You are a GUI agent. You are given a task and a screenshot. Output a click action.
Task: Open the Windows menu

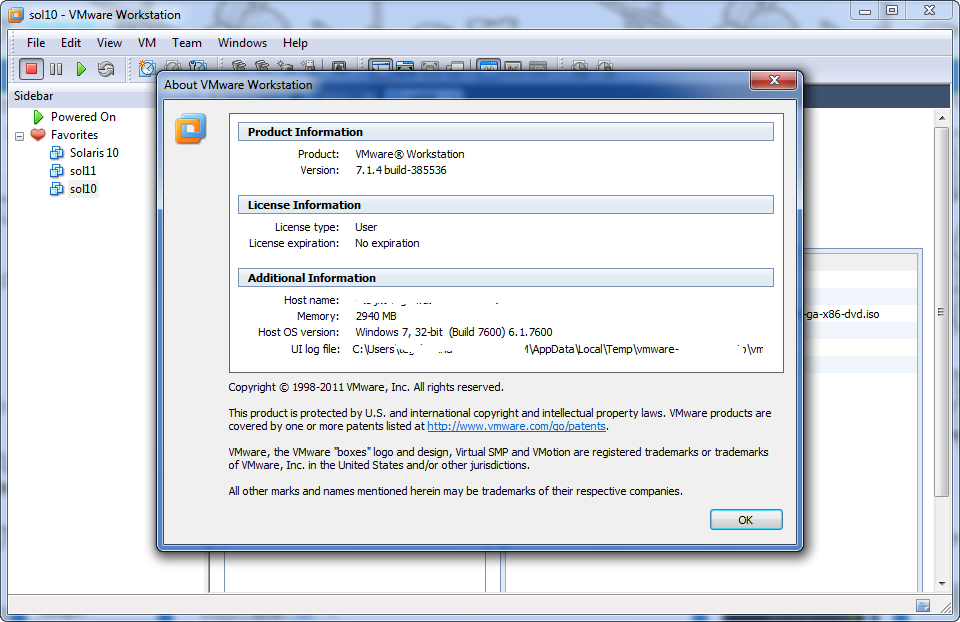[x=242, y=43]
